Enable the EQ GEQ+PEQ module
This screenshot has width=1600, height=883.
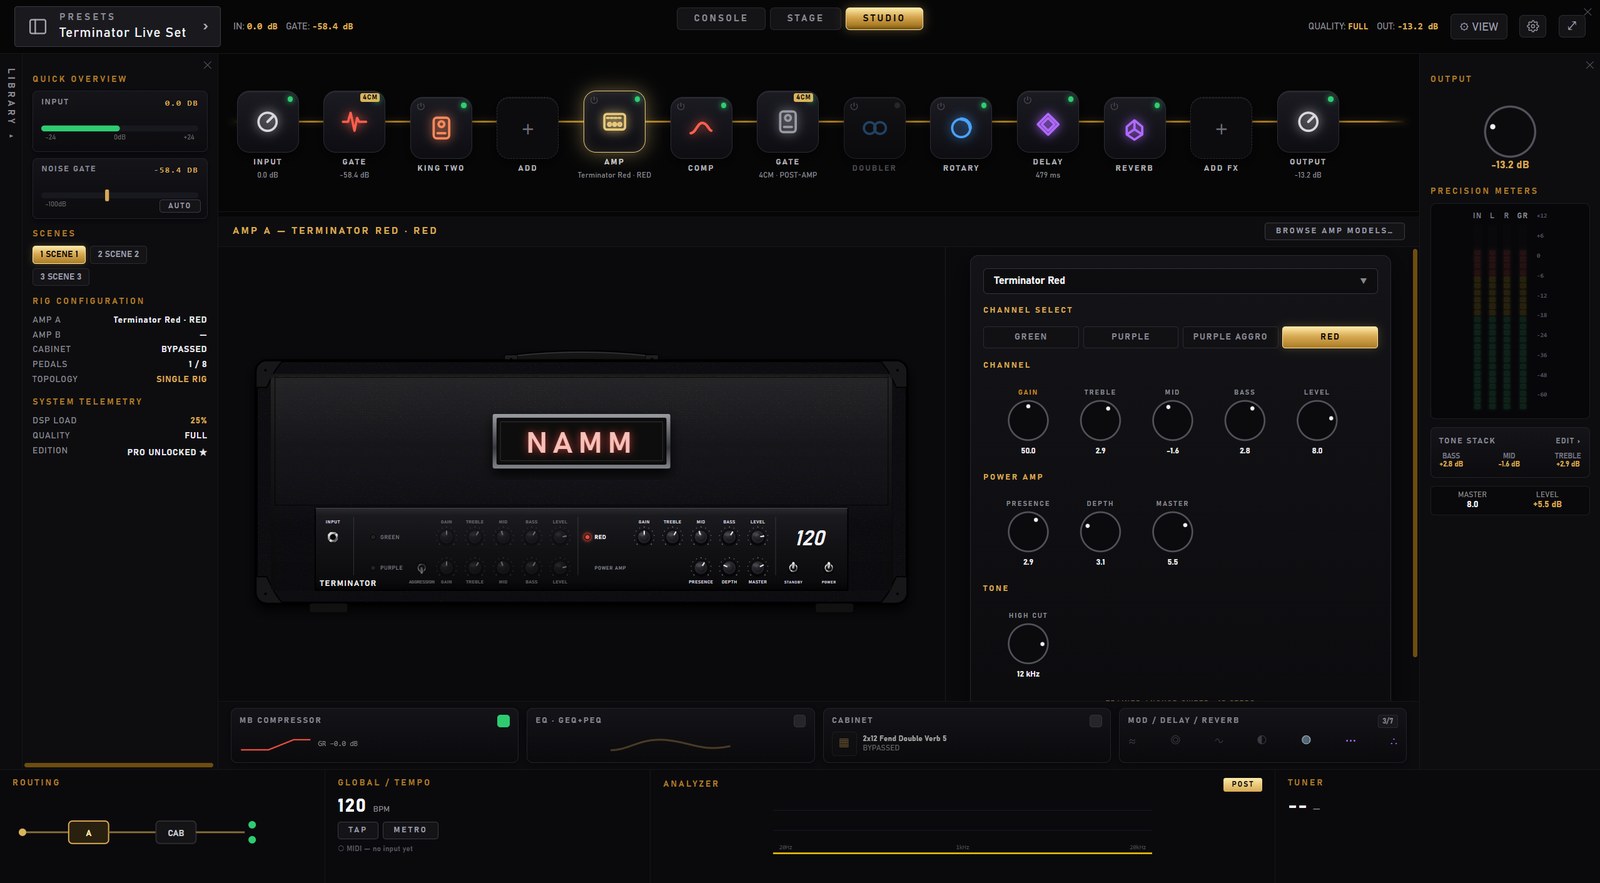coord(799,721)
